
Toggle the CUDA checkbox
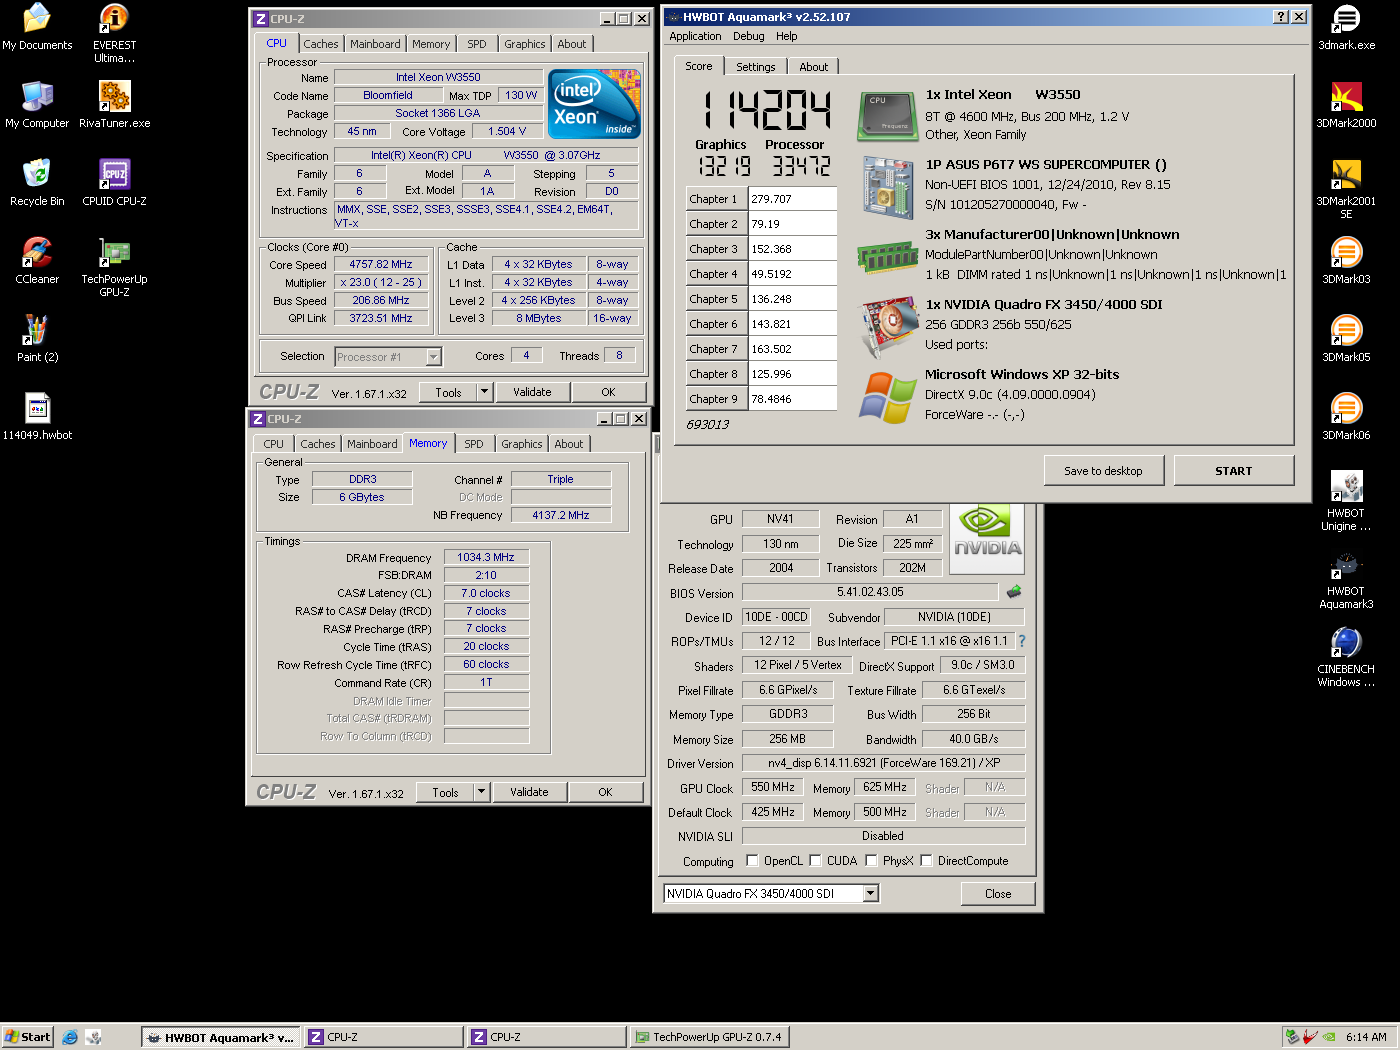815,860
